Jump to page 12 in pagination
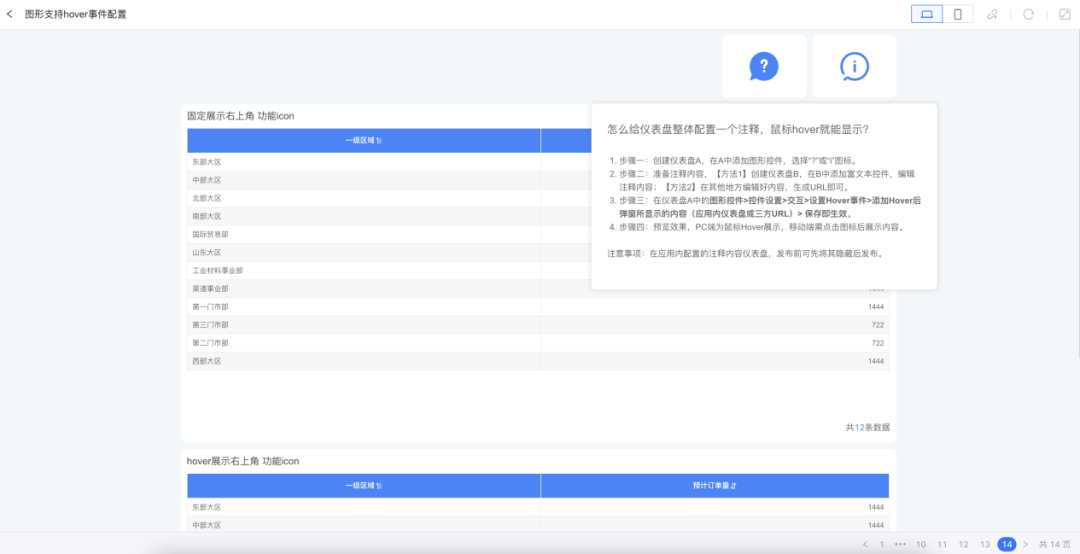The width and height of the screenshot is (1080, 554). pyautogui.click(x=964, y=544)
